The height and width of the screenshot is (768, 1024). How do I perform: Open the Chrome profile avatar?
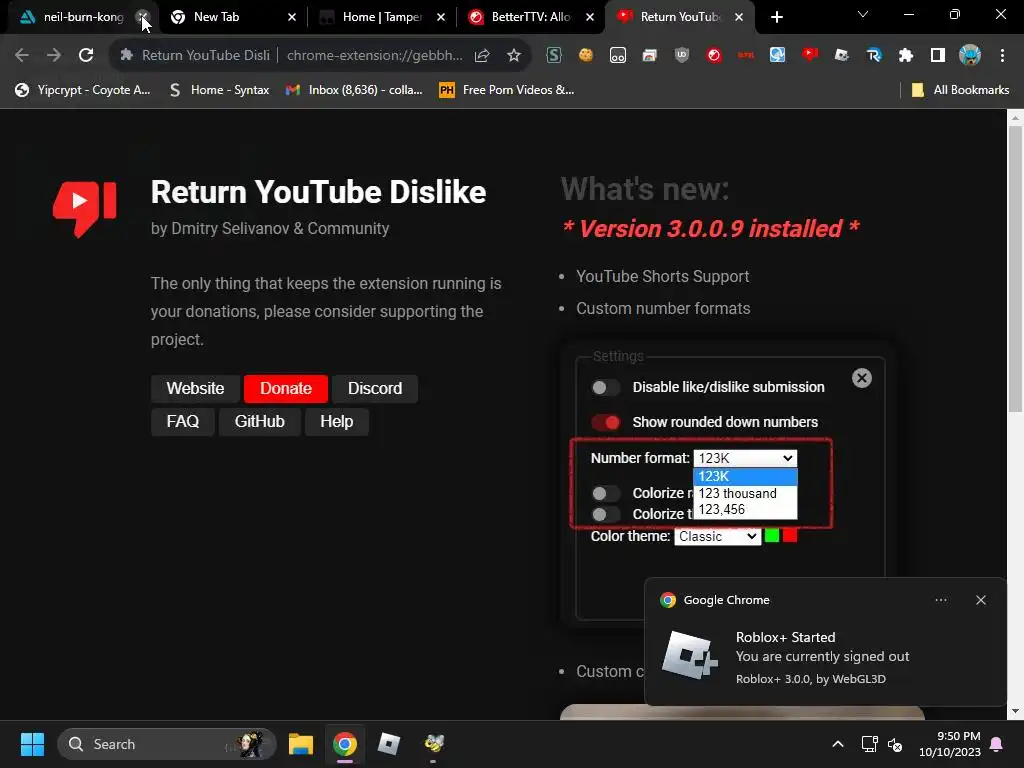tap(970, 56)
